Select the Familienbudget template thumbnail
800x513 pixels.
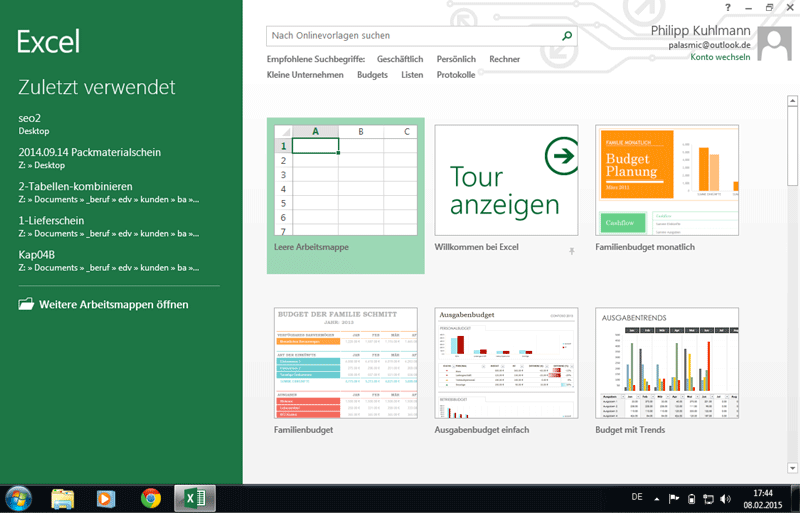point(345,363)
